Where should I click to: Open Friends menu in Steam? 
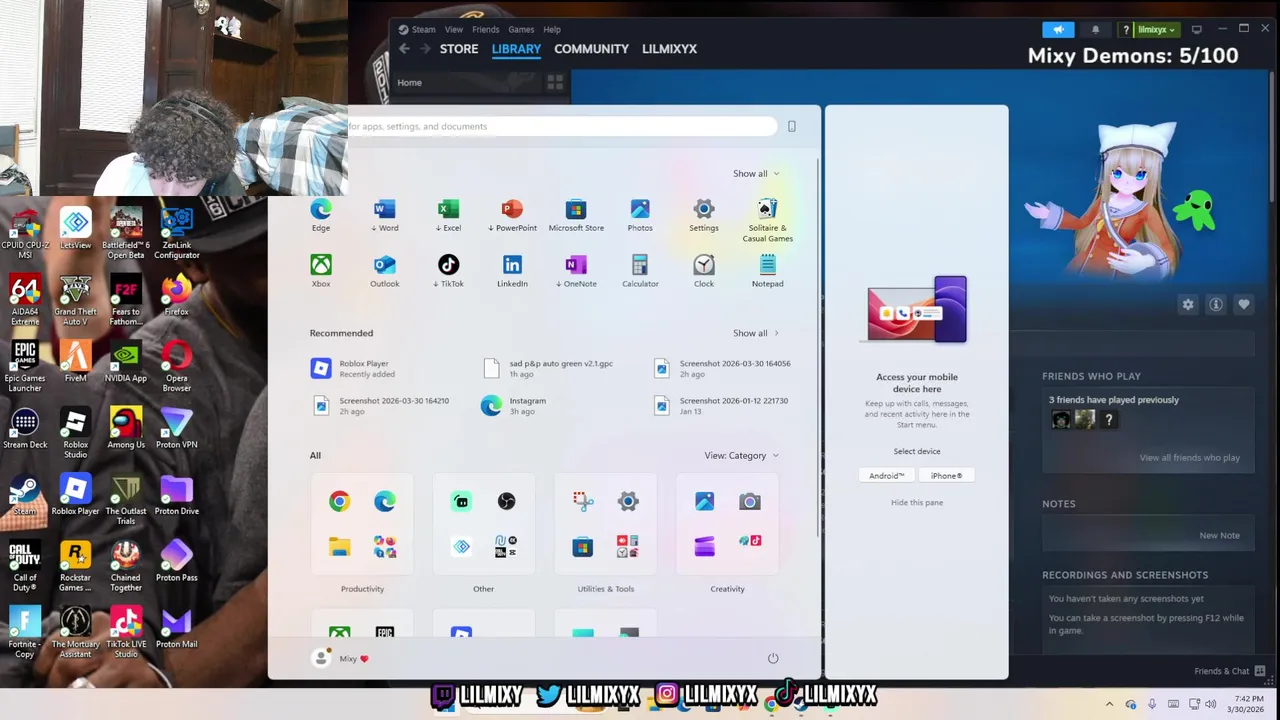pos(485,29)
